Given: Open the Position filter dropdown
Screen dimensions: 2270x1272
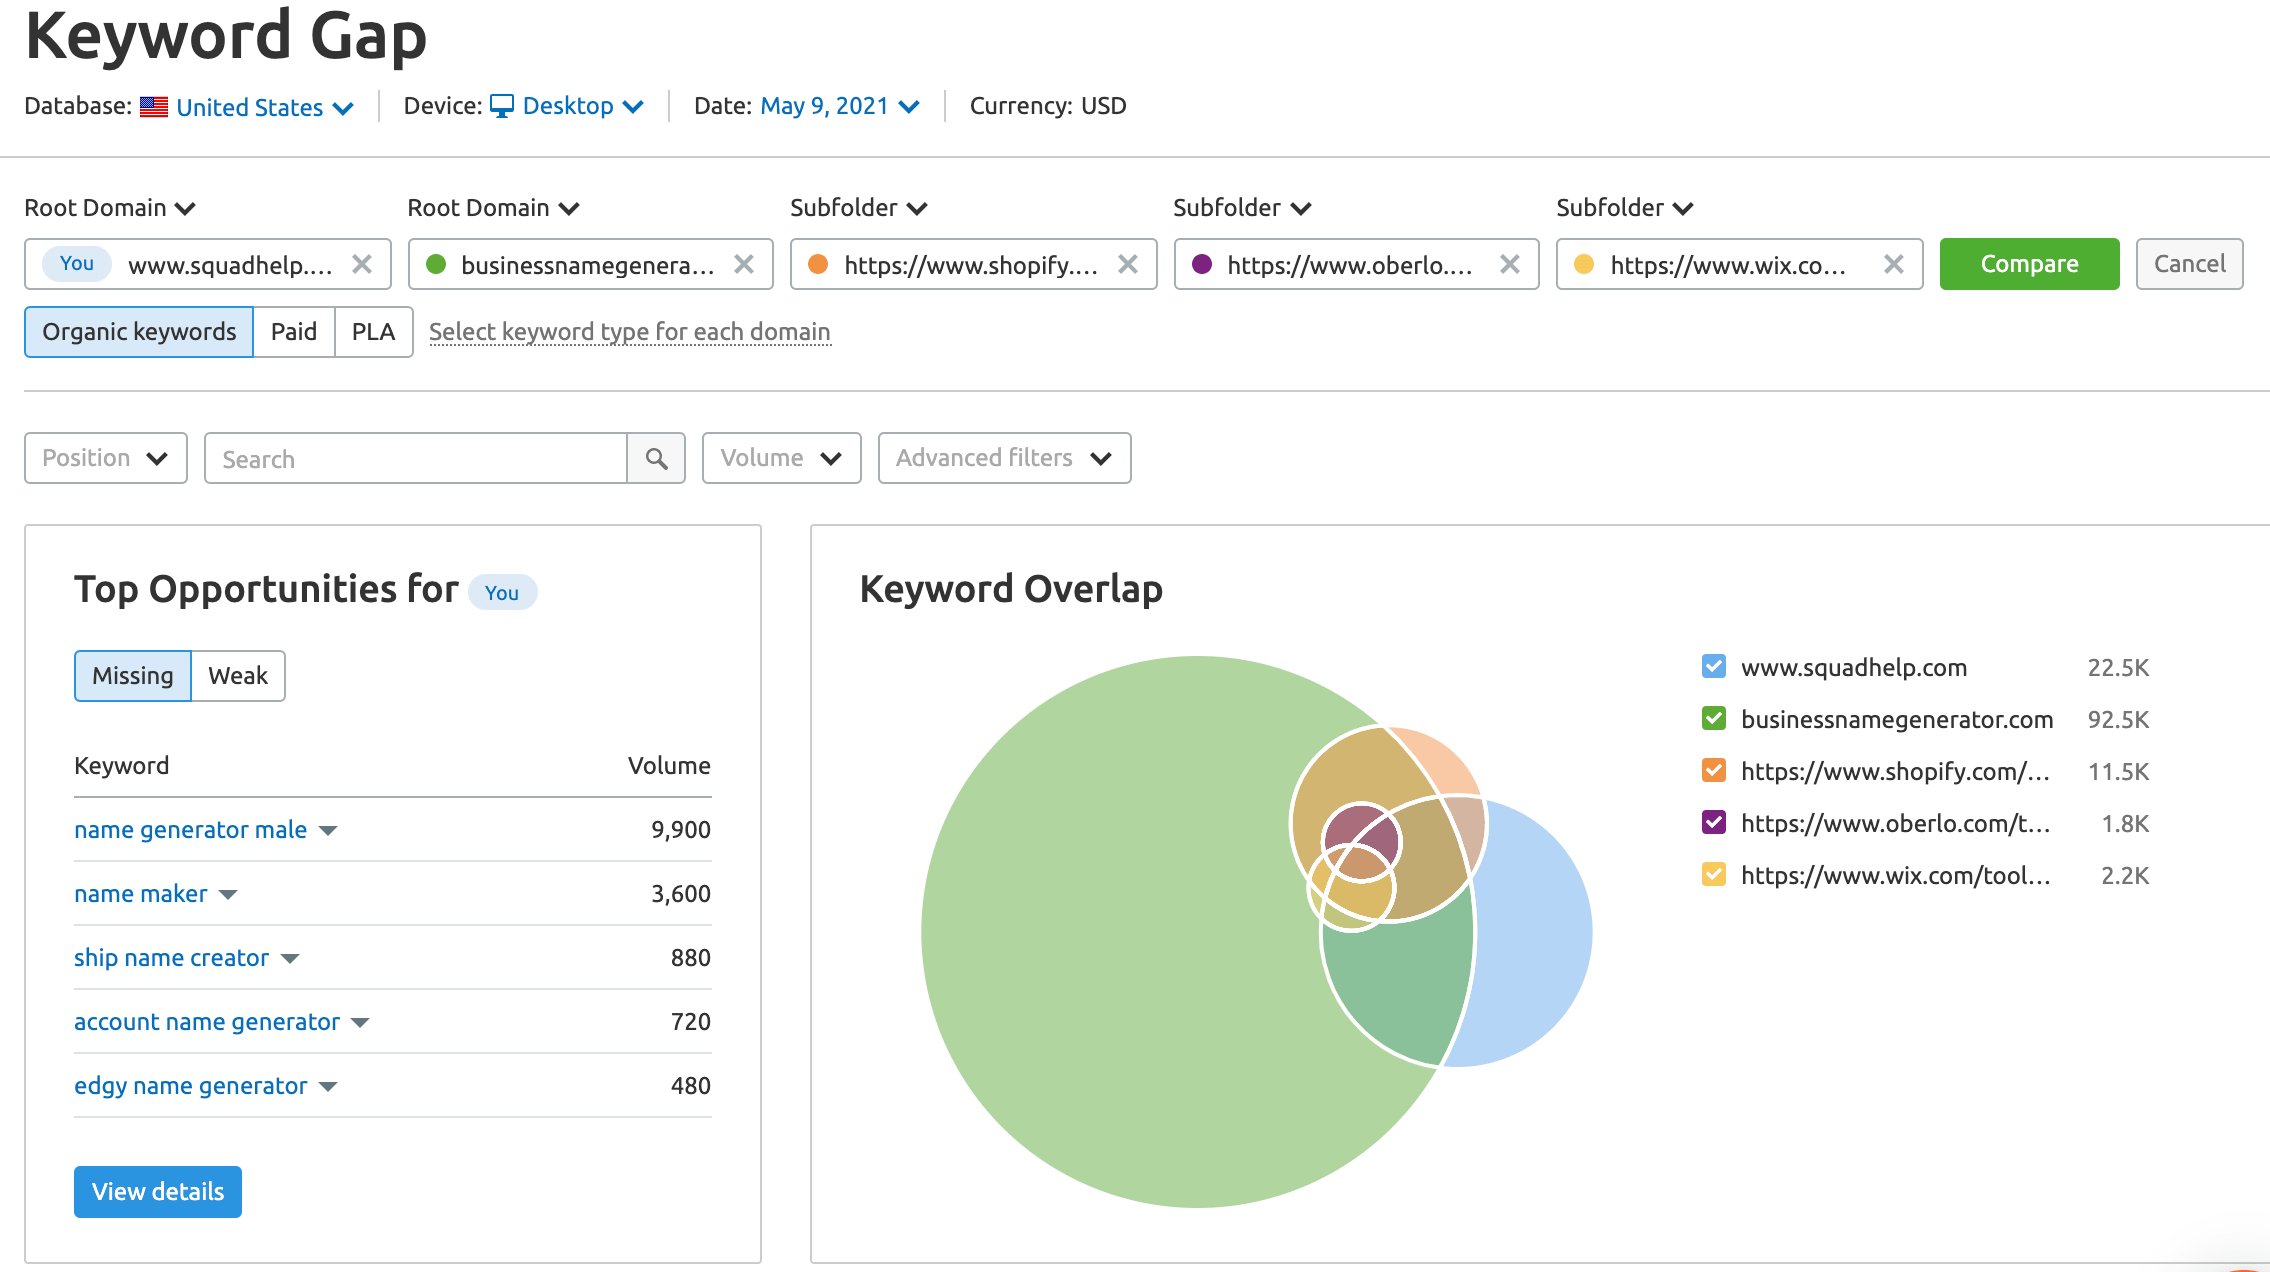Looking at the screenshot, I should point(106,458).
